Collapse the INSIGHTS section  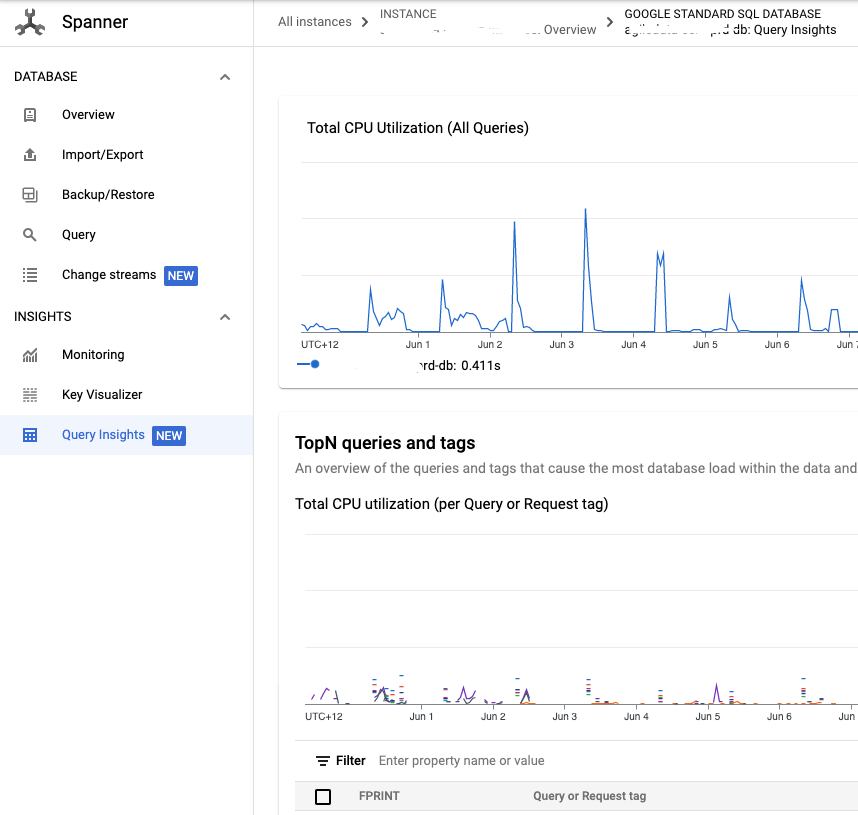(x=225, y=317)
